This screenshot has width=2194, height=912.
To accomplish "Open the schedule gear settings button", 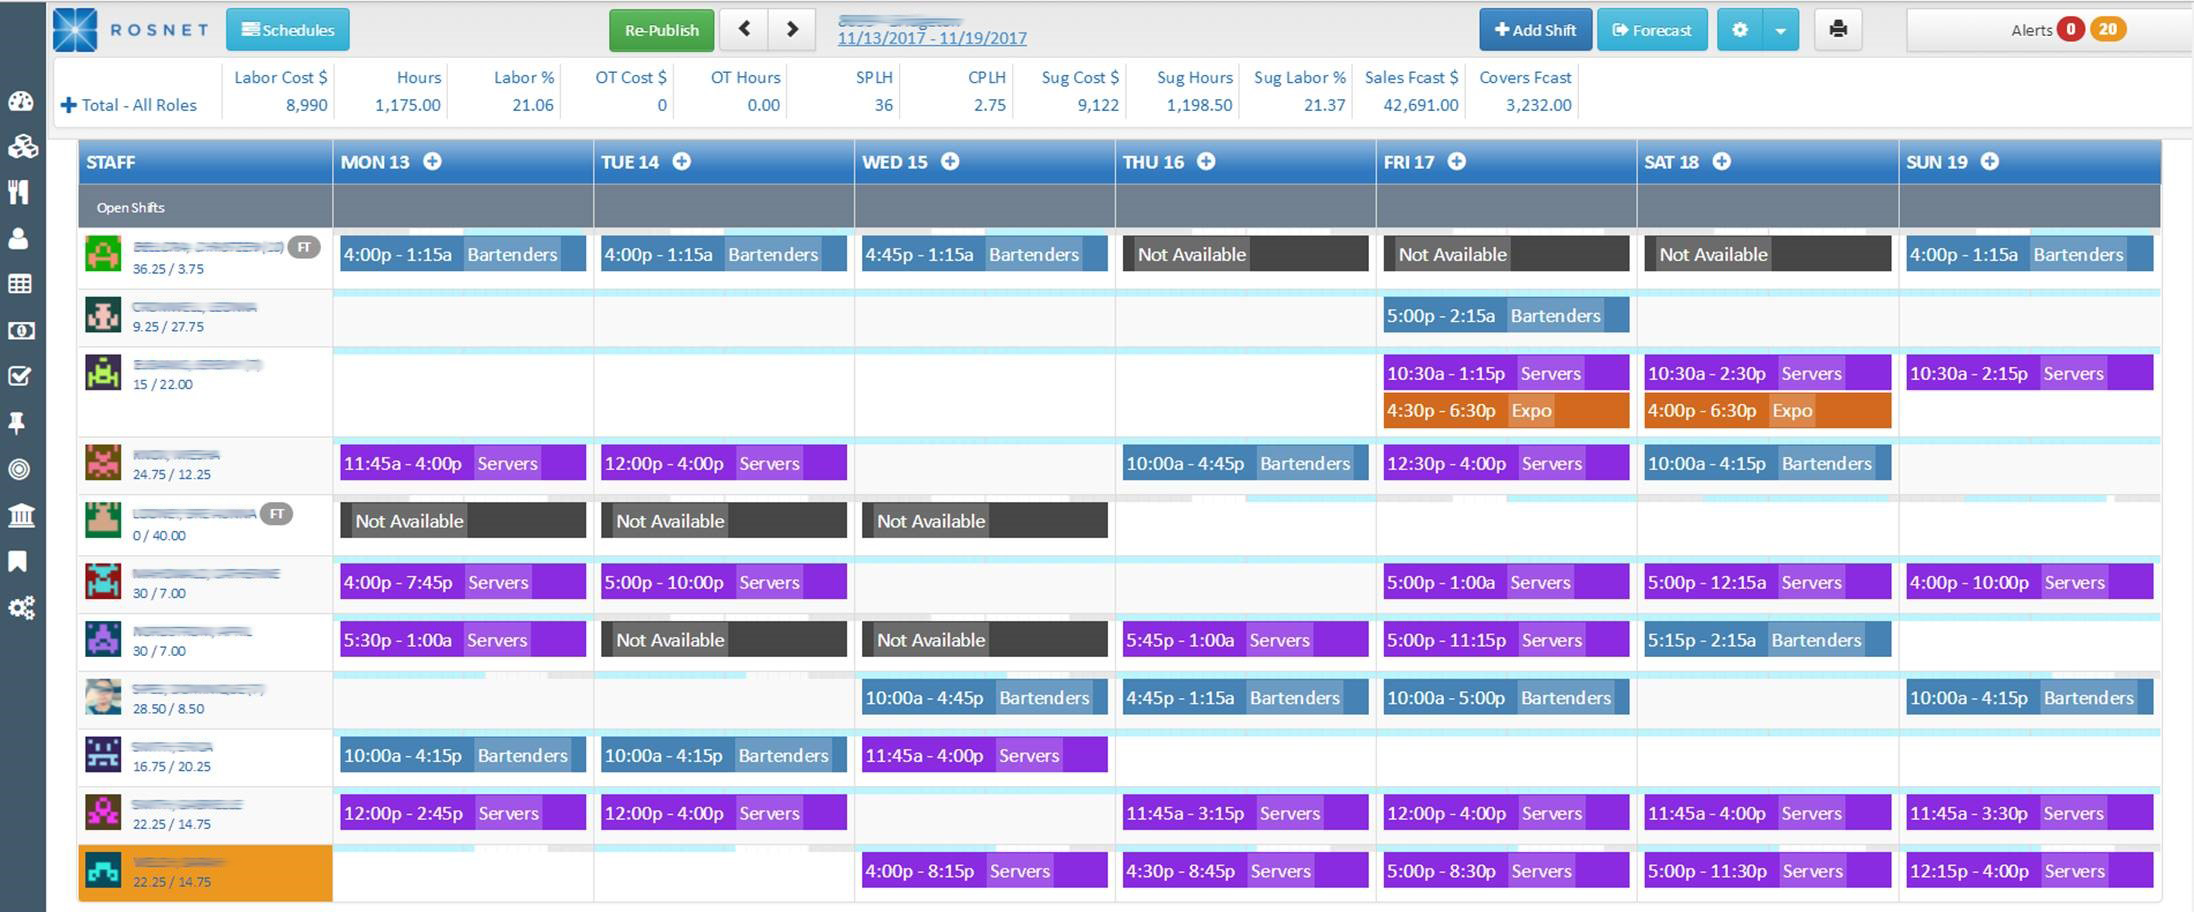I will pyautogui.click(x=1740, y=30).
